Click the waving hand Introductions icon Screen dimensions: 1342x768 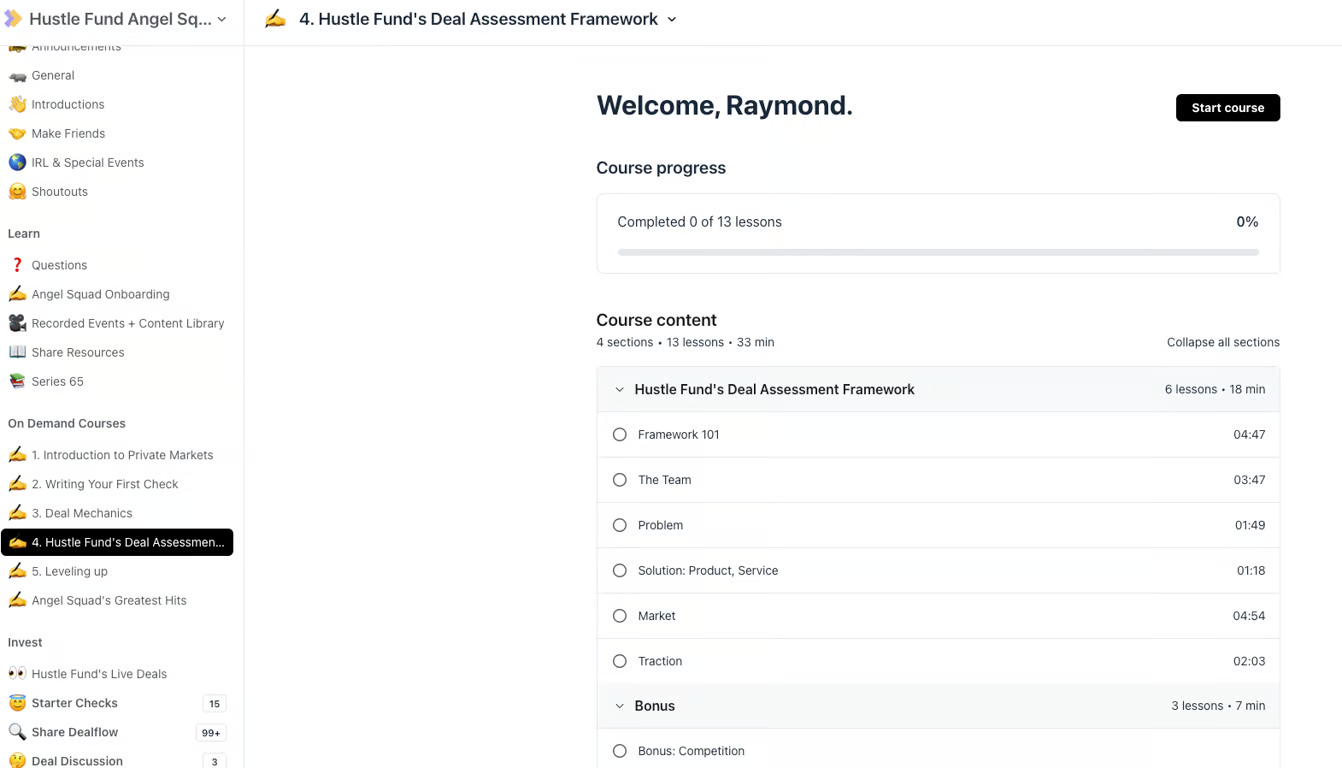tap(17, 104)
